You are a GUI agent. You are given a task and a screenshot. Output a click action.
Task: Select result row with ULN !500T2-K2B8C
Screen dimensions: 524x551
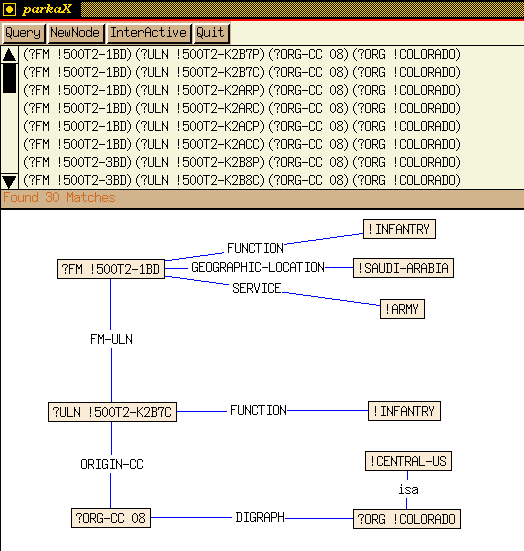pyautogui.click(x=242, y=180)
